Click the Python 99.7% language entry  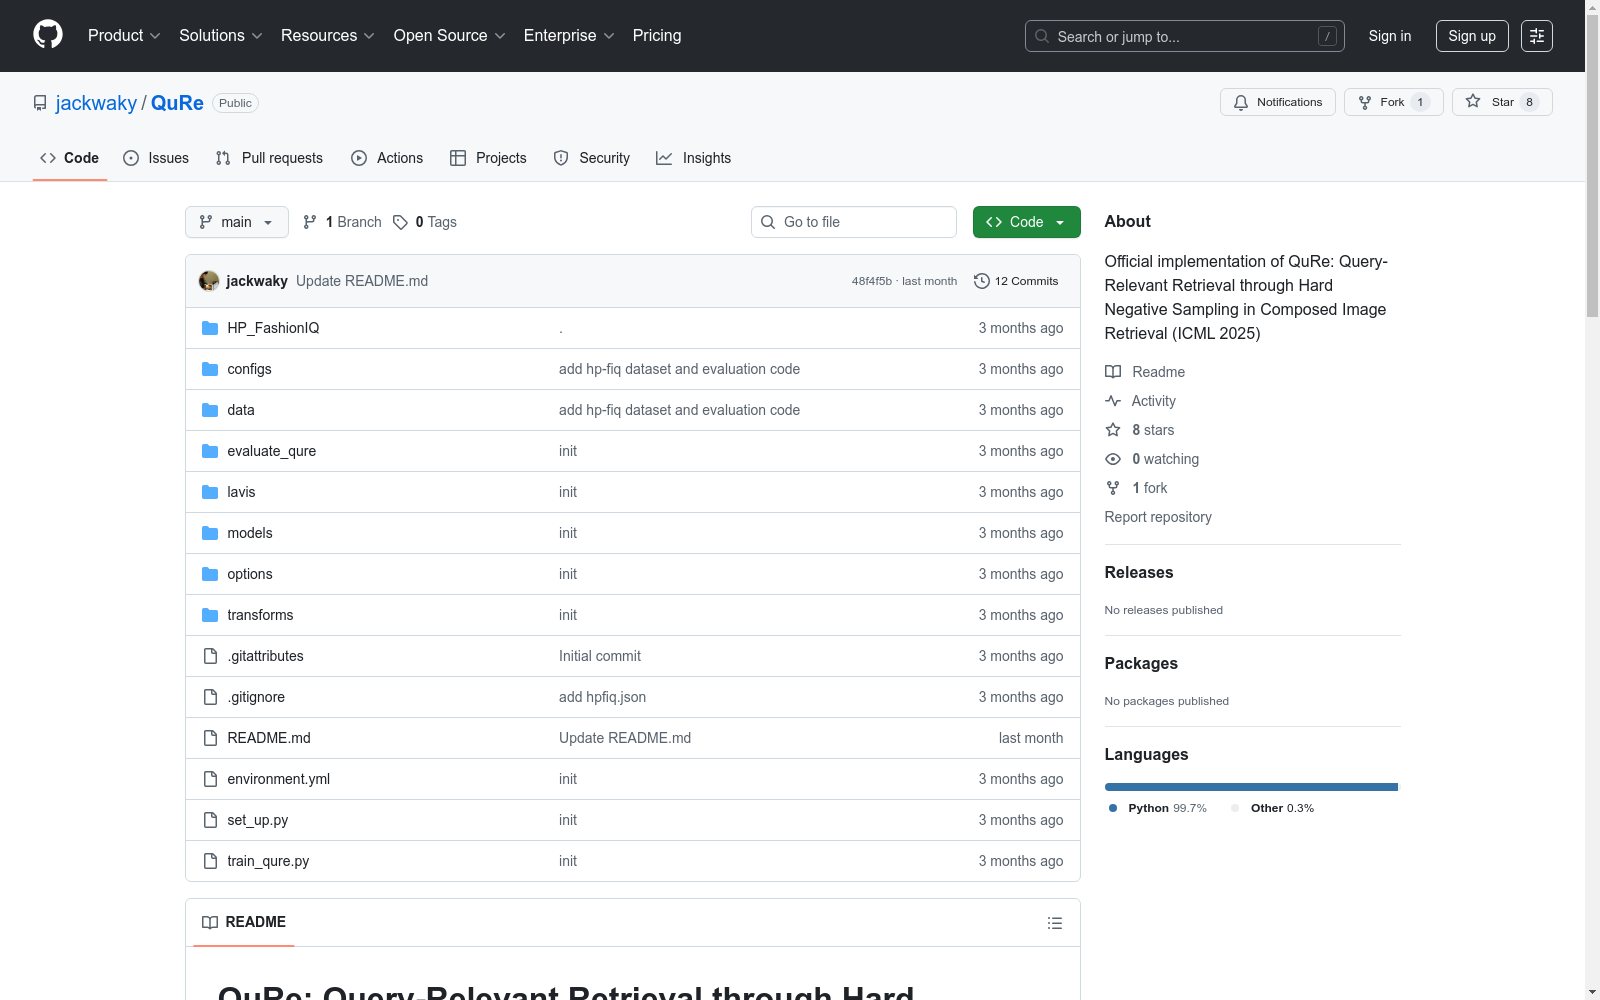tap(1158, 808)
